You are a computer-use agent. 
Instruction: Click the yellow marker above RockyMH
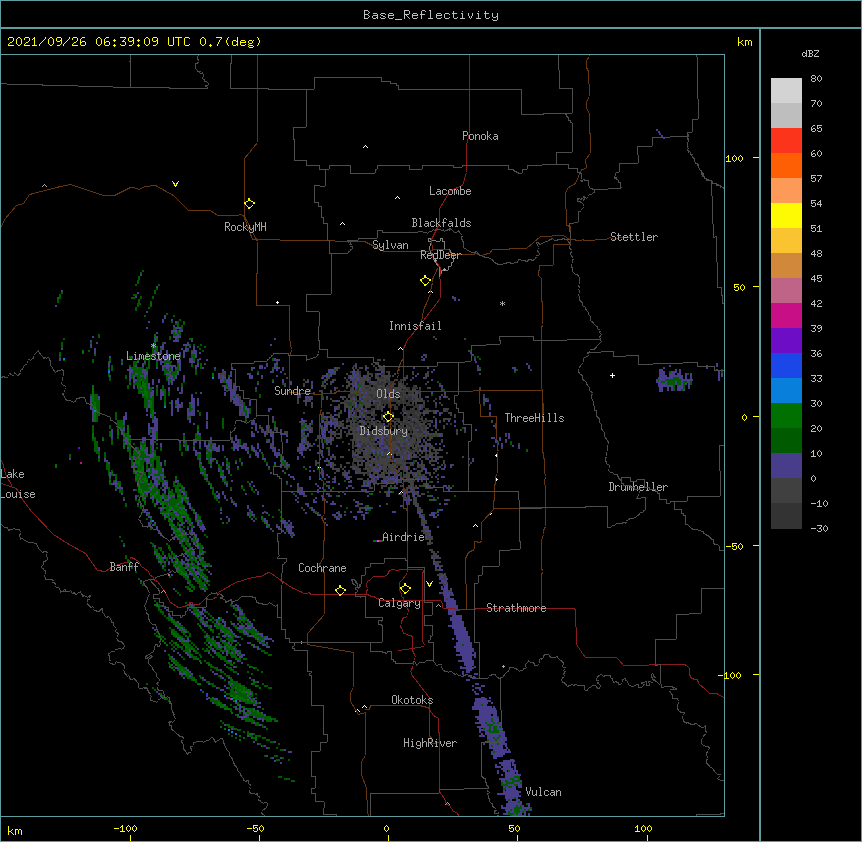pos(249,204)
